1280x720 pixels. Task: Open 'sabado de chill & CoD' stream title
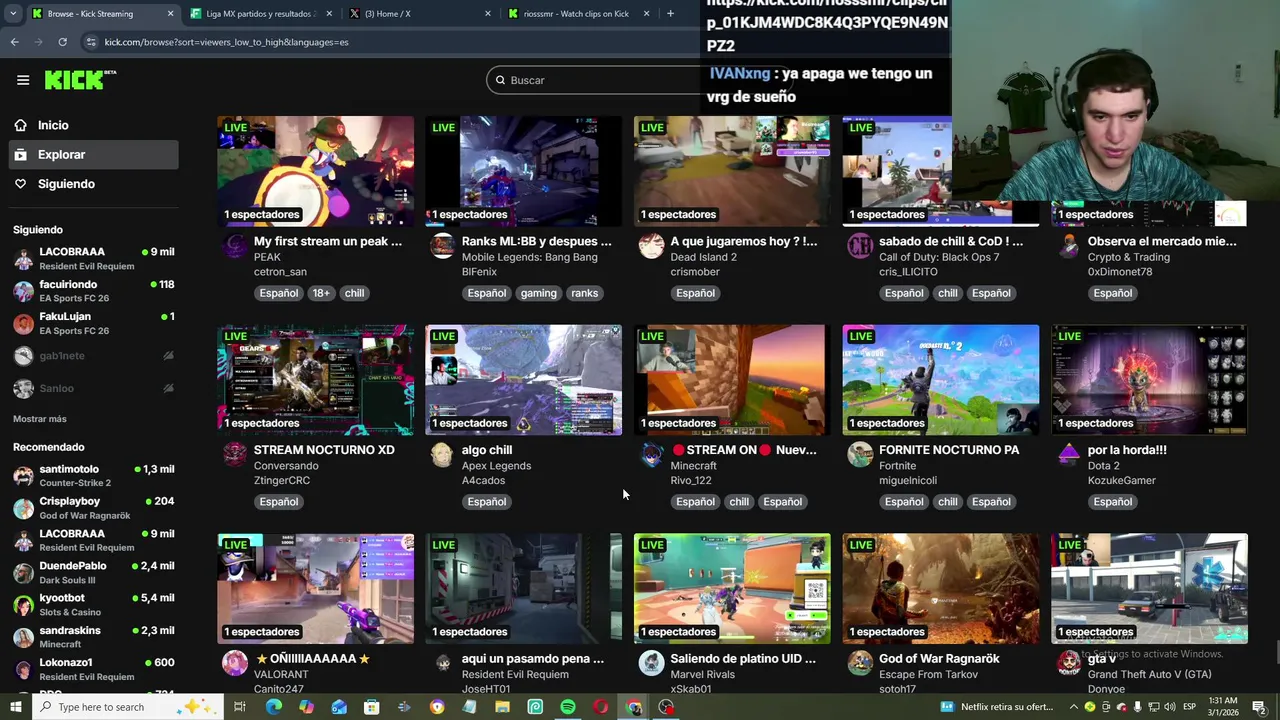coord(951,241)
